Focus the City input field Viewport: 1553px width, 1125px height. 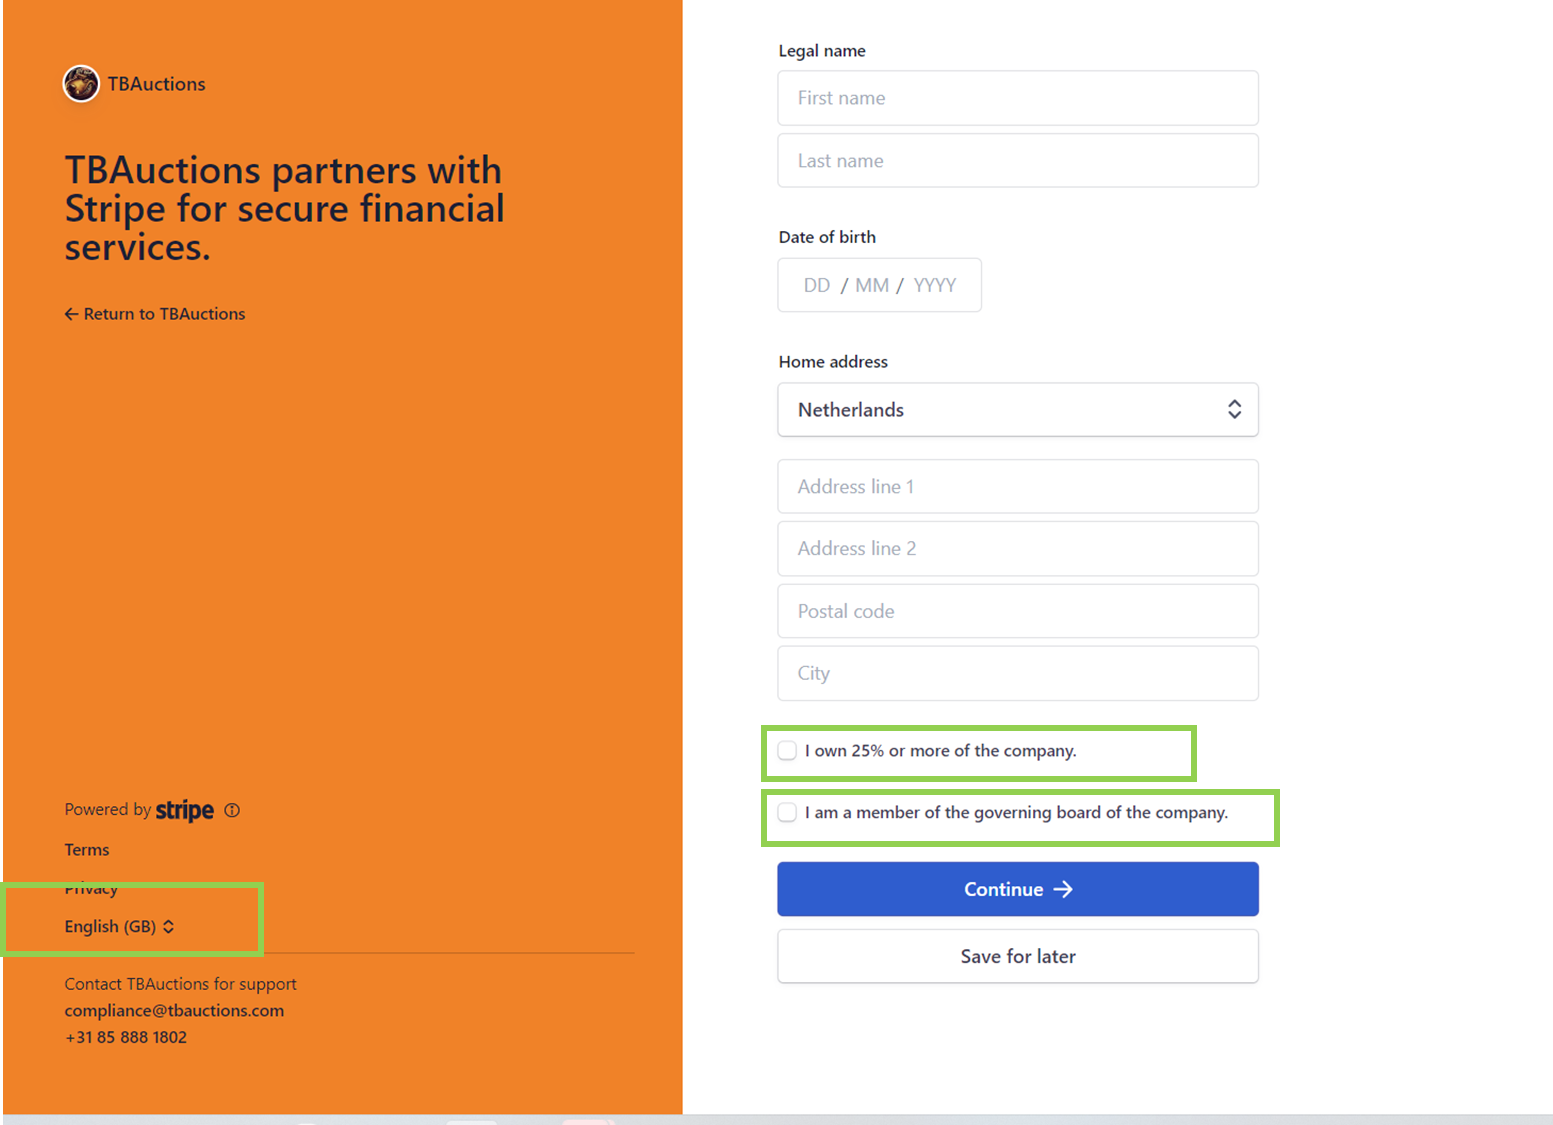[x=1017, y=673]
